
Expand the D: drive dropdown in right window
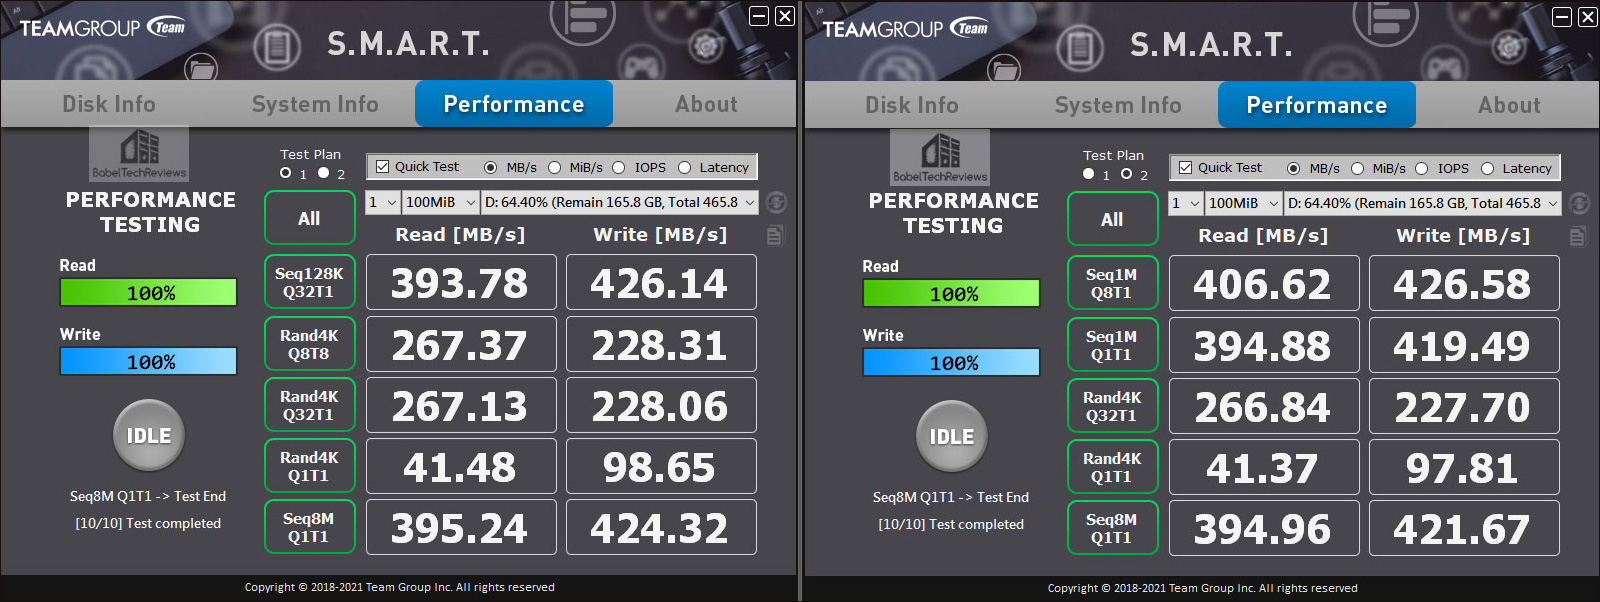click(1423, 203)
